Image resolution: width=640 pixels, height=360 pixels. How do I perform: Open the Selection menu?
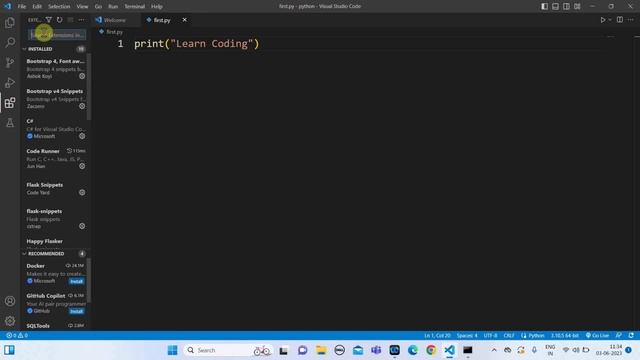point(59,7)
